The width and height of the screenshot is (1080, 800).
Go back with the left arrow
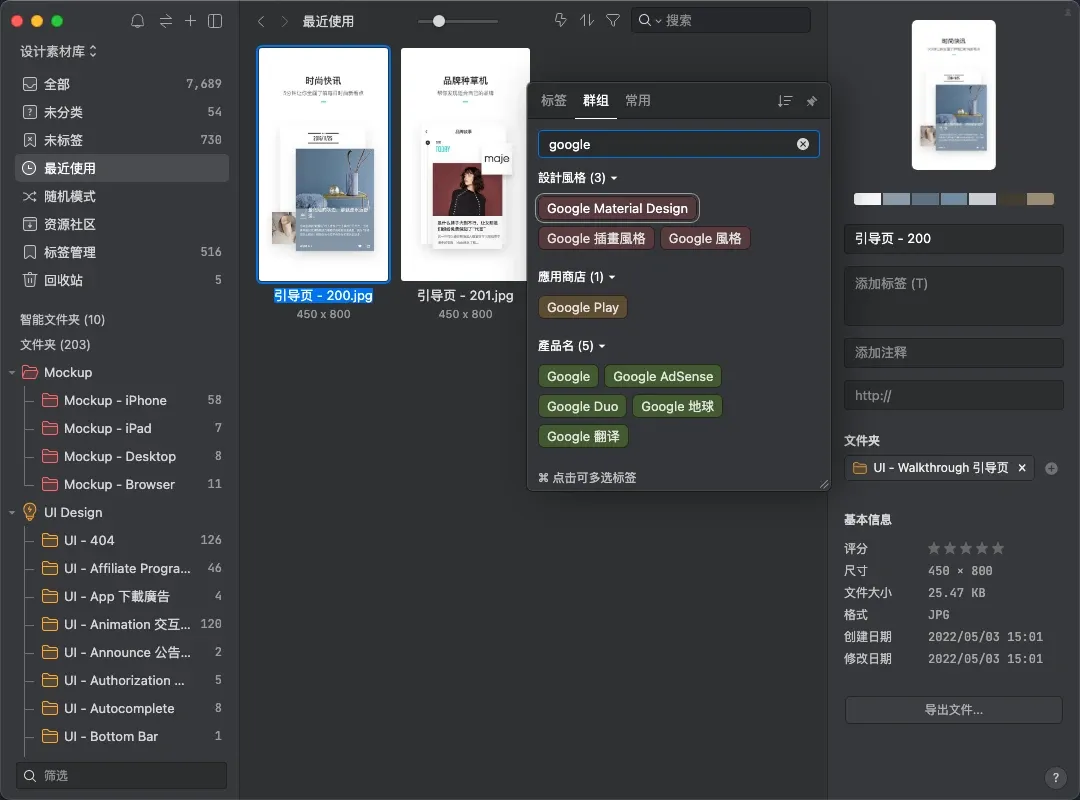pyautogui.click(x=262, y=21)
